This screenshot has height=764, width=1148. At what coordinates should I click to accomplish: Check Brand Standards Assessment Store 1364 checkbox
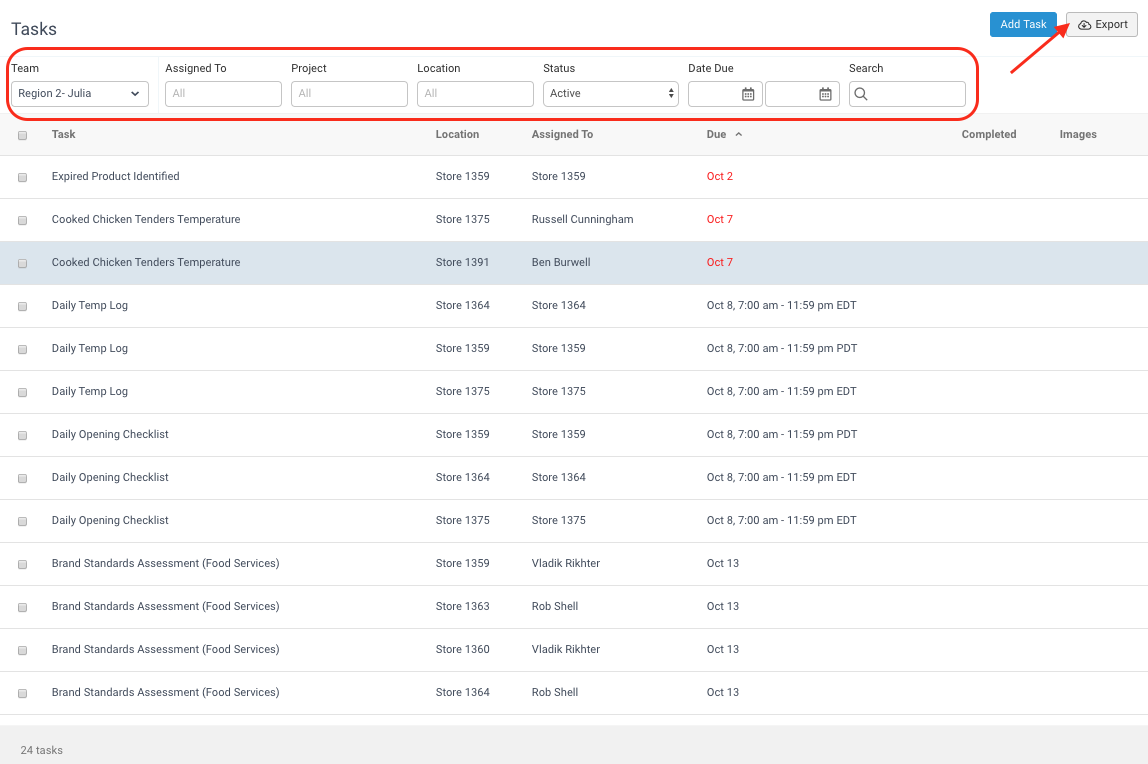coord(23,694)
